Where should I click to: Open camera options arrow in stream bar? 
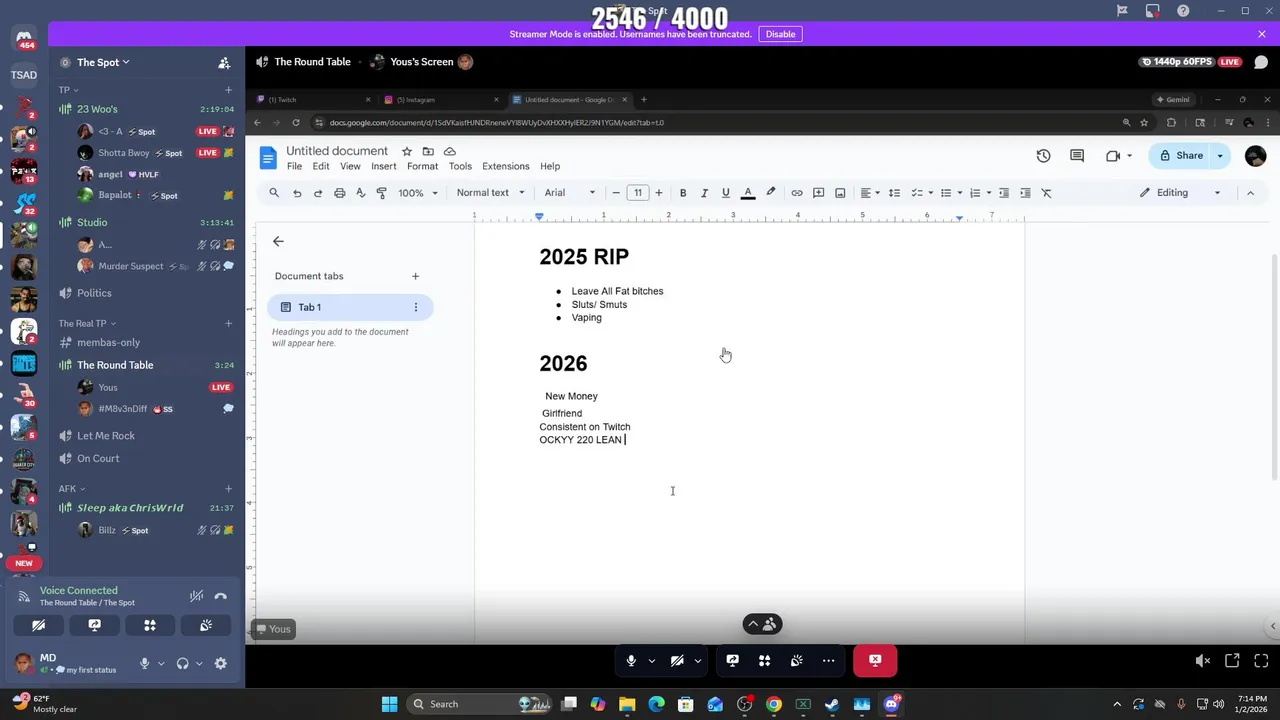(698, 660)
